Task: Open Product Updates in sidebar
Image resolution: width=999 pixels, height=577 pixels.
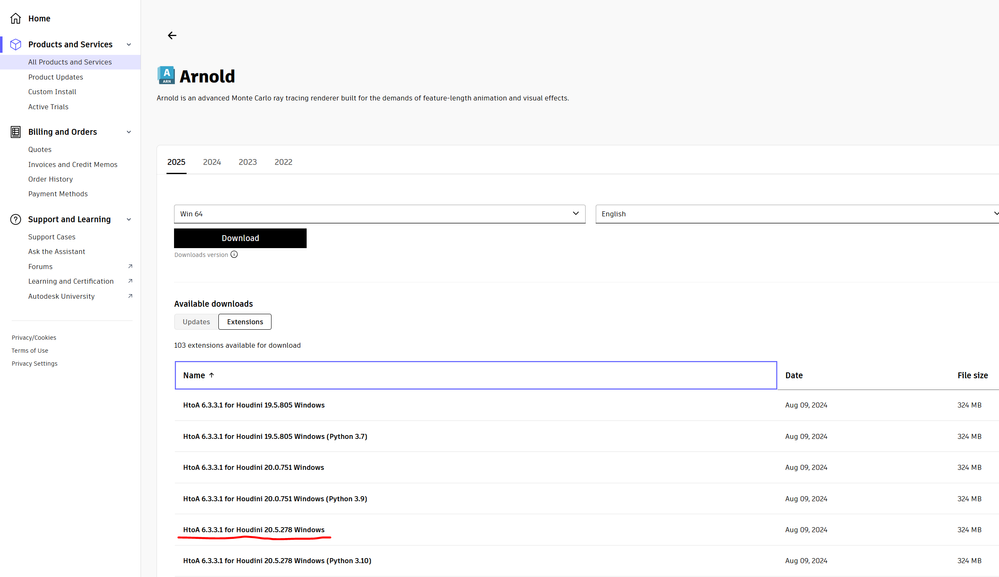Action: click(x=55, y=77)
